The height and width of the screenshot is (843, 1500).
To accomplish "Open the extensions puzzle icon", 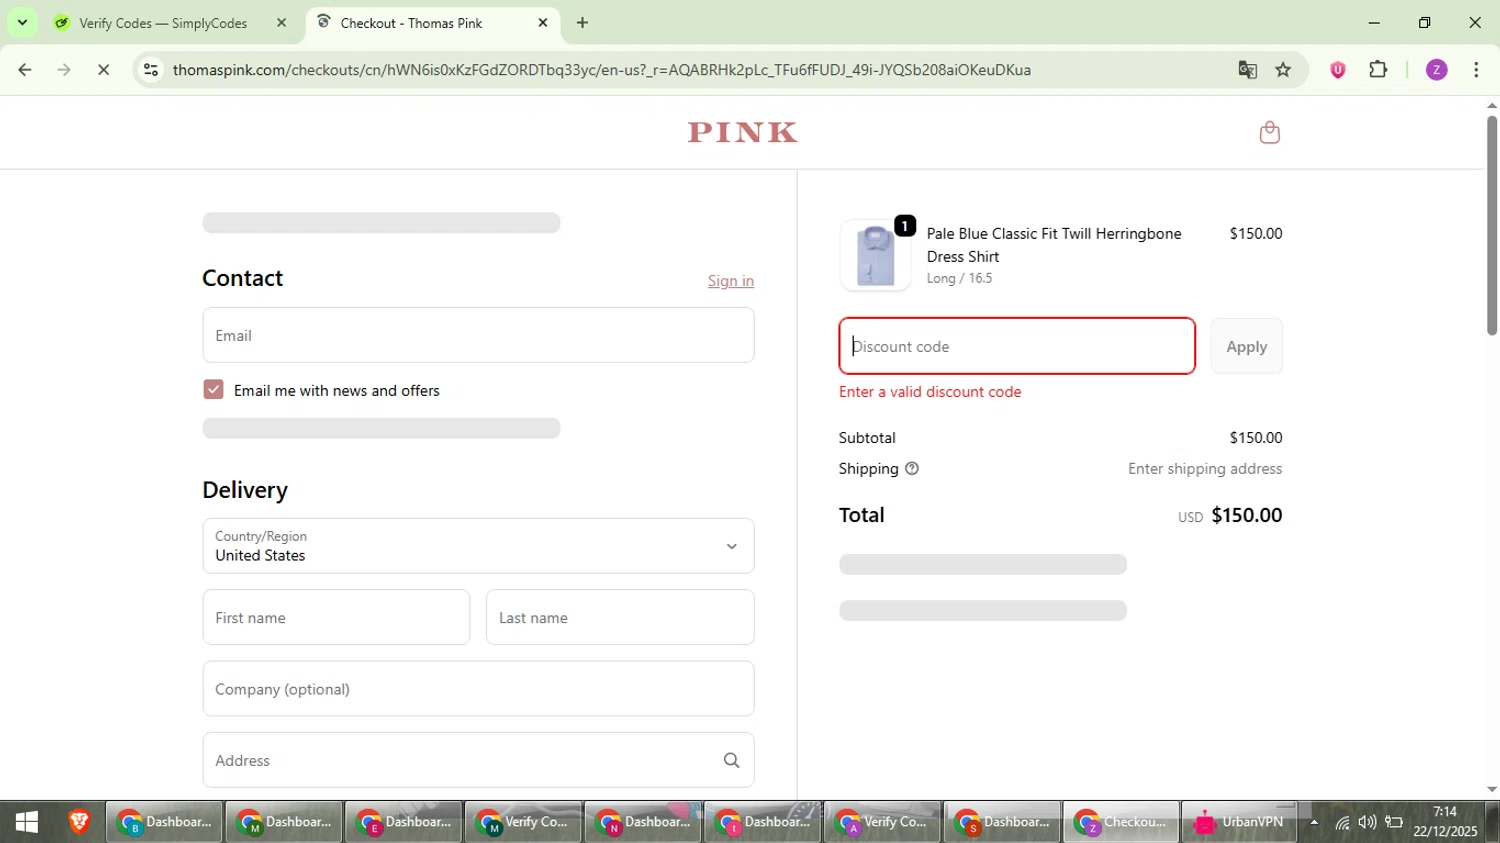I will coord(1378,70).
